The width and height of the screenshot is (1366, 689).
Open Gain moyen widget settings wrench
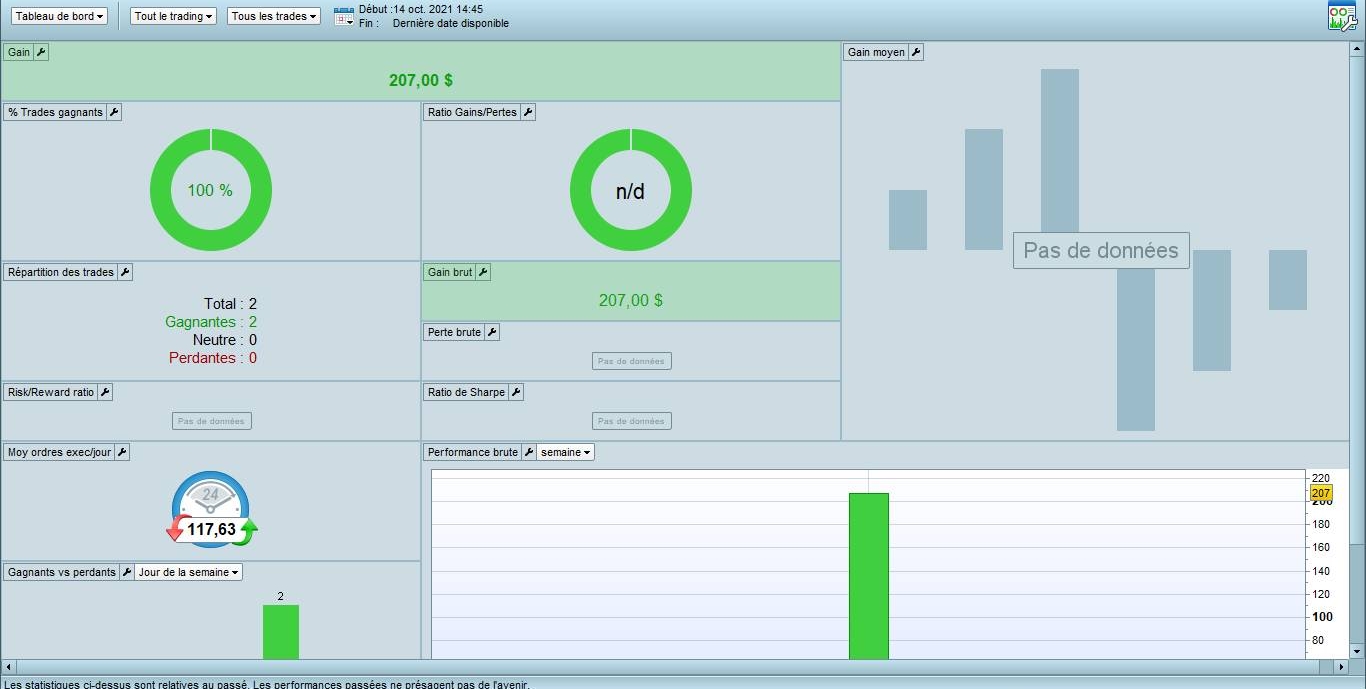point(916,52)
